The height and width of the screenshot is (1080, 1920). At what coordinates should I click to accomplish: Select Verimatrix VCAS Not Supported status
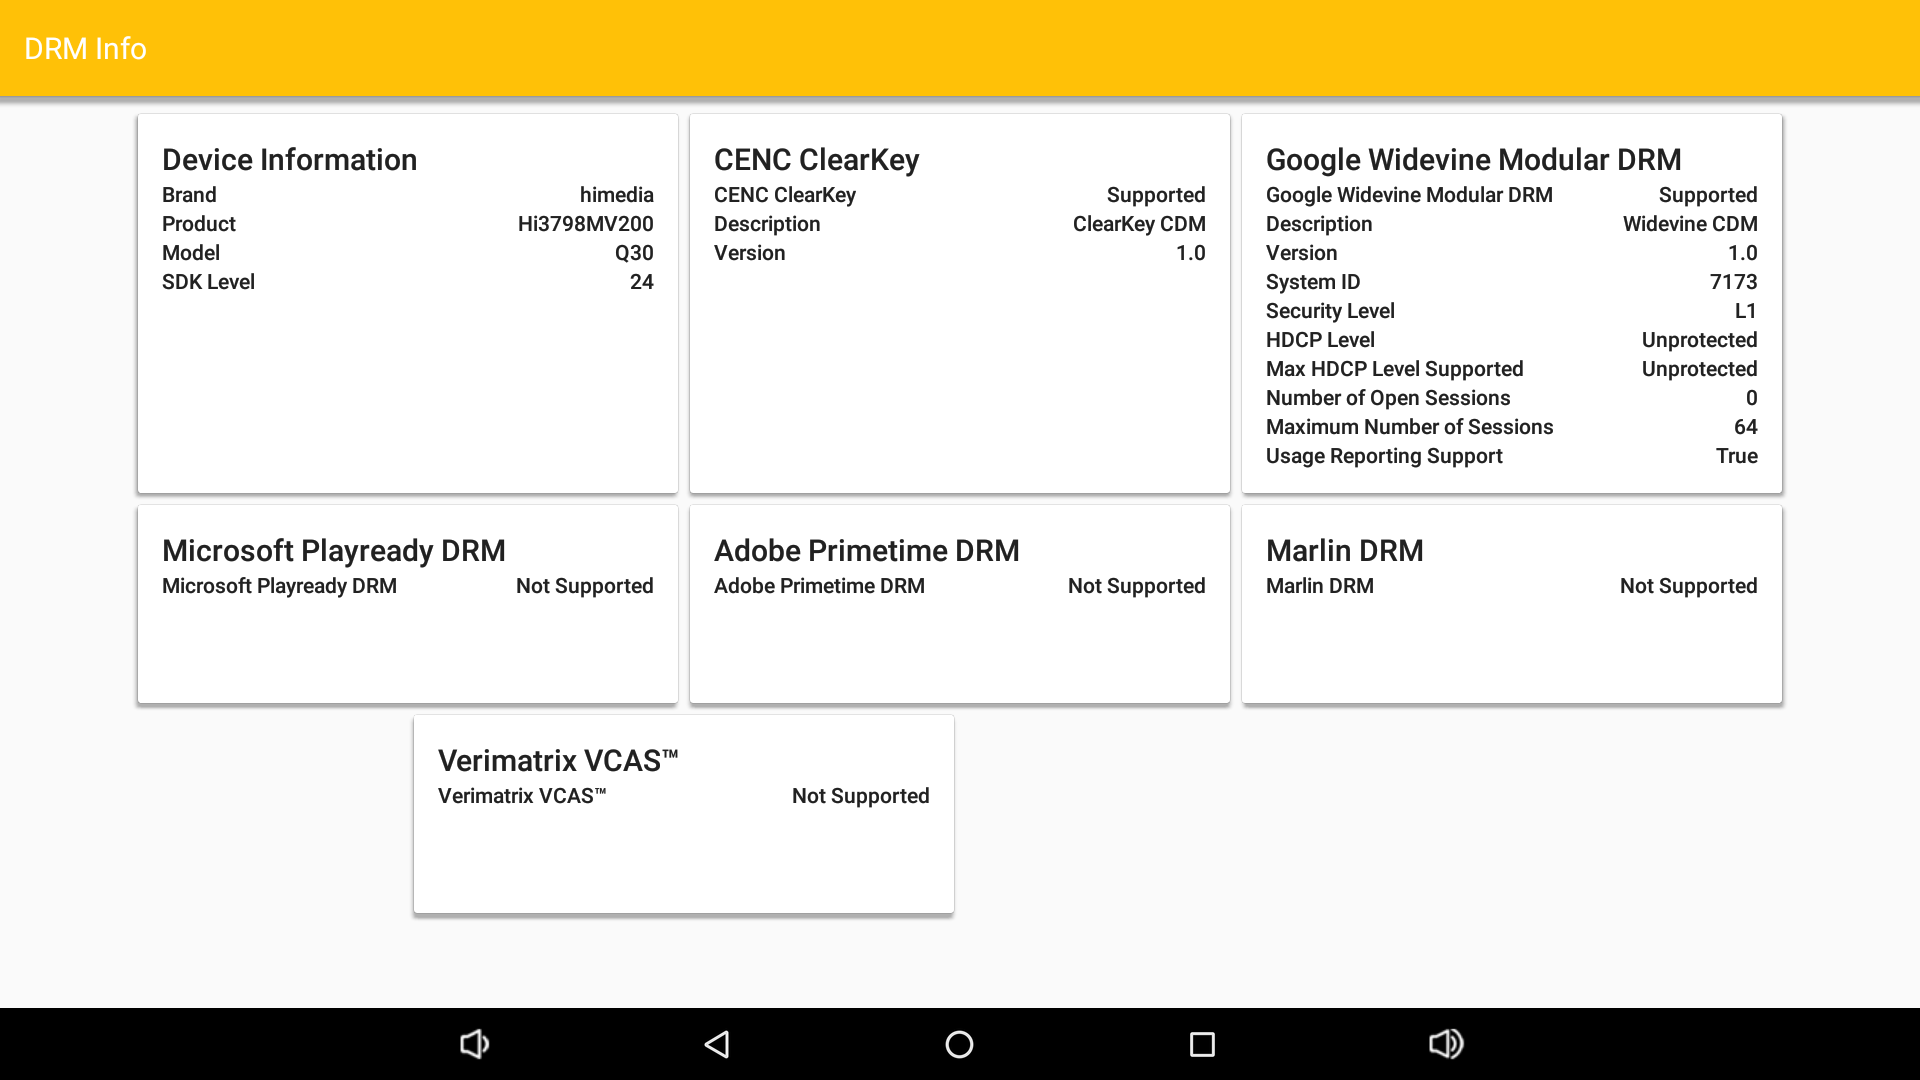click(860, 796)
